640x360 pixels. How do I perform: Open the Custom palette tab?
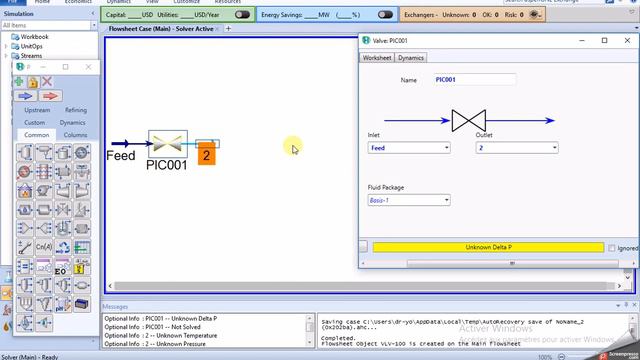(35, 122)
